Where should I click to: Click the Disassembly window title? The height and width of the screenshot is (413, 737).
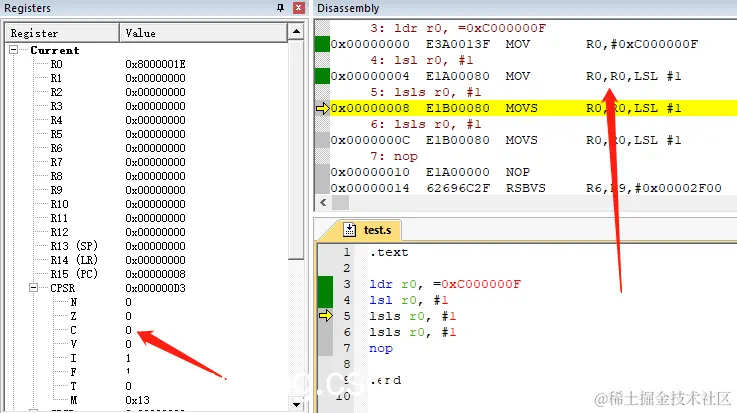(x=348, y=8)
